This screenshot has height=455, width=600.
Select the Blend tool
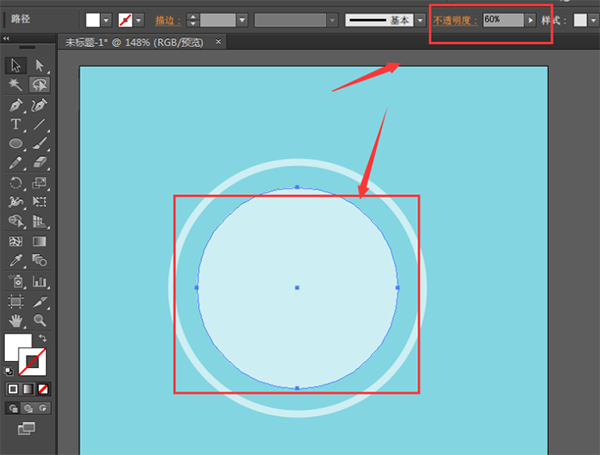39,261
